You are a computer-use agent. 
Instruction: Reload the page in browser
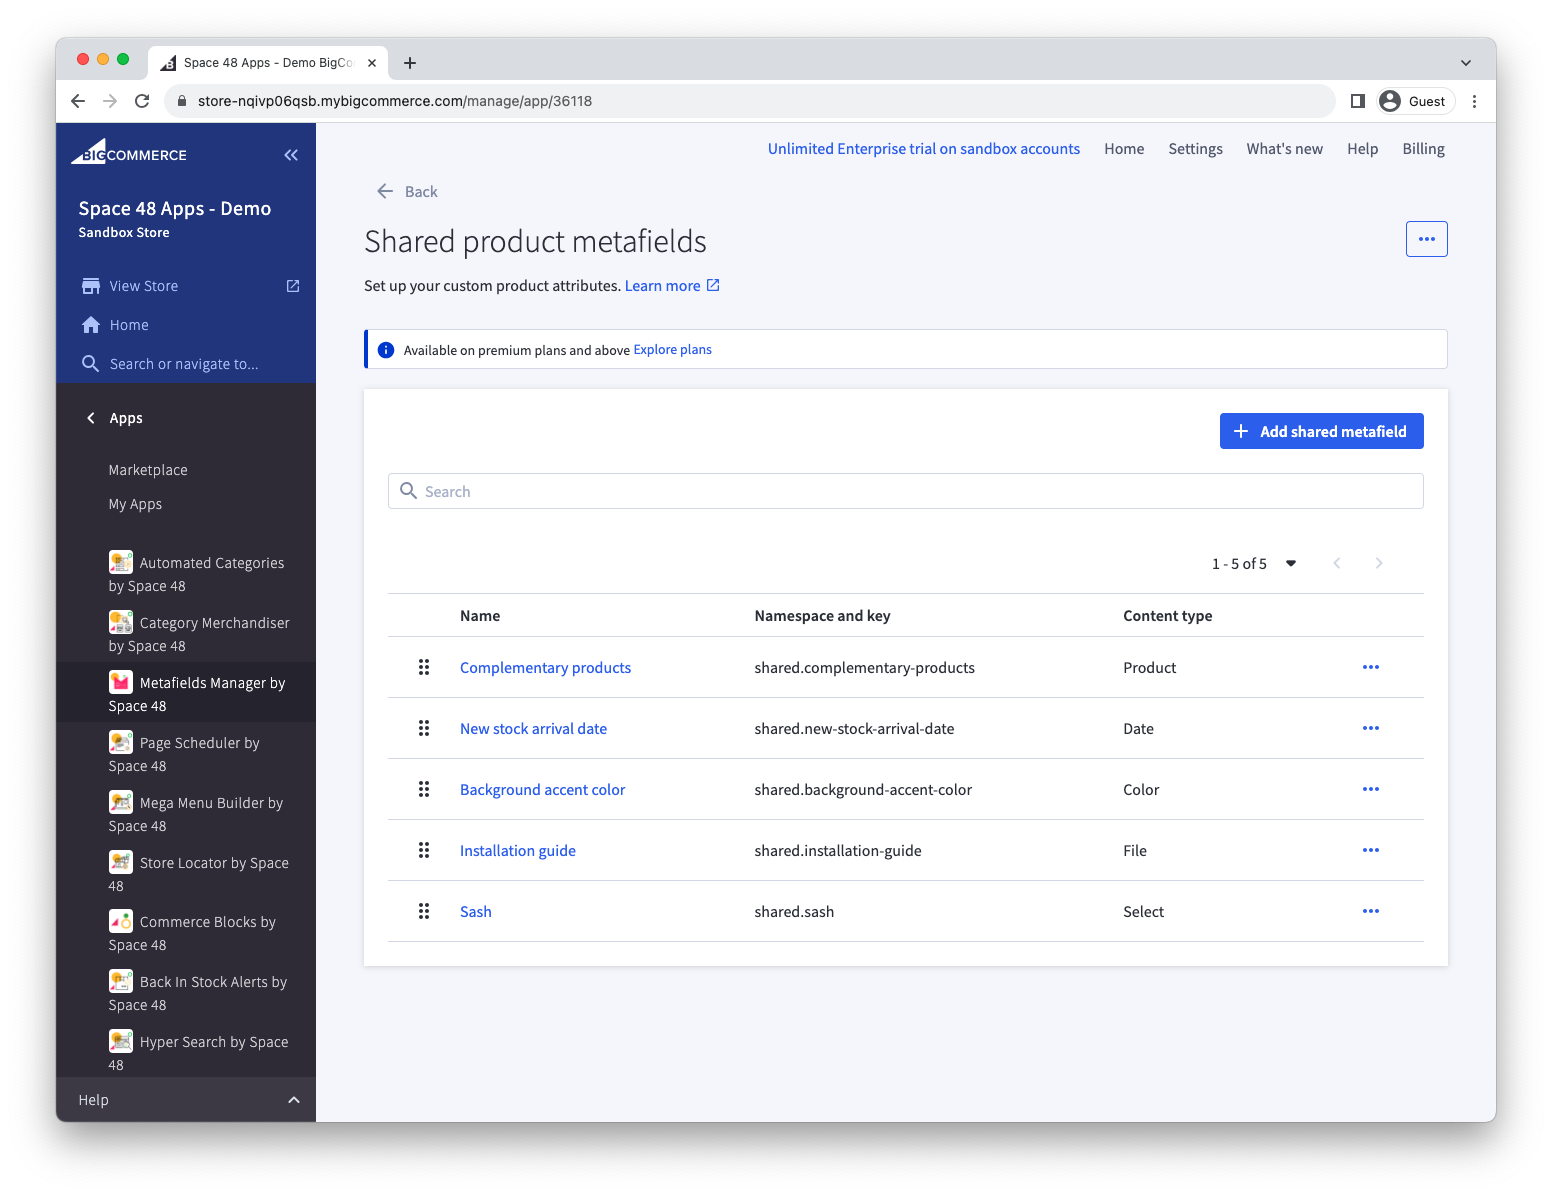(142, 101)
